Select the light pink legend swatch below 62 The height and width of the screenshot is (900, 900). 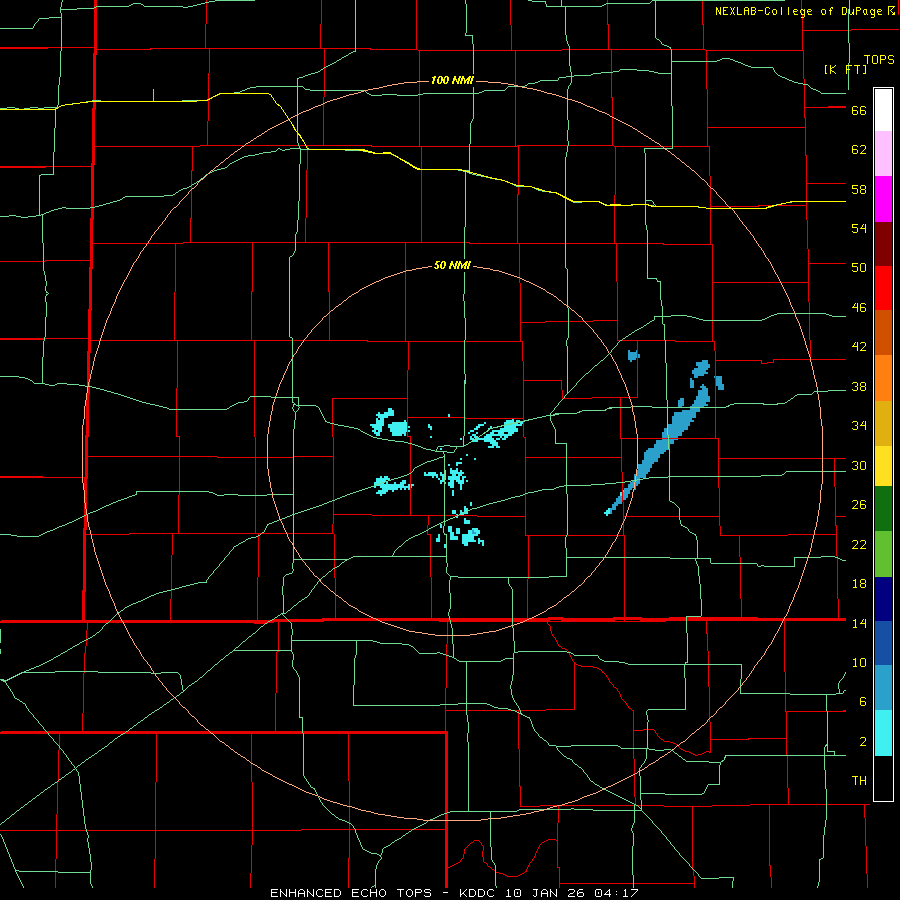(x=883, y=154)
